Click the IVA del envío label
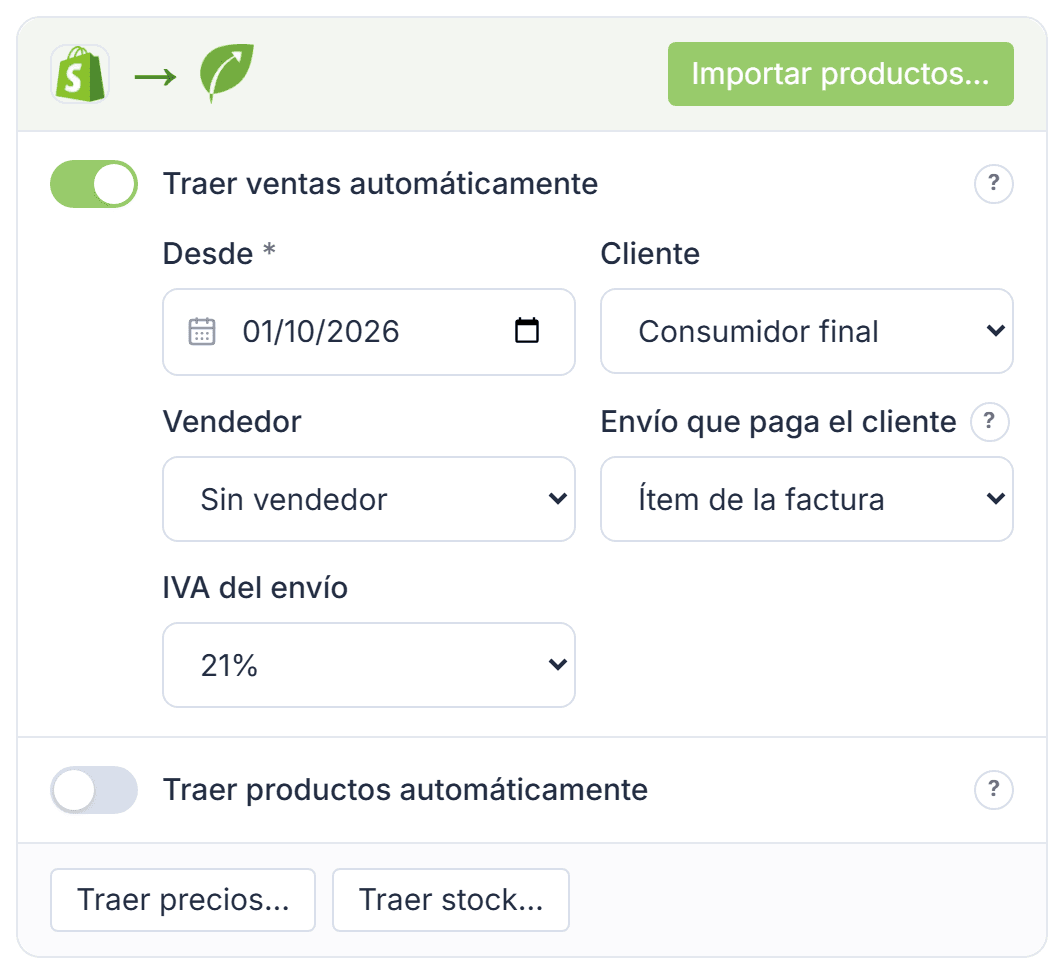Viewport: 1064px width, 974px height. pos(255,588)
